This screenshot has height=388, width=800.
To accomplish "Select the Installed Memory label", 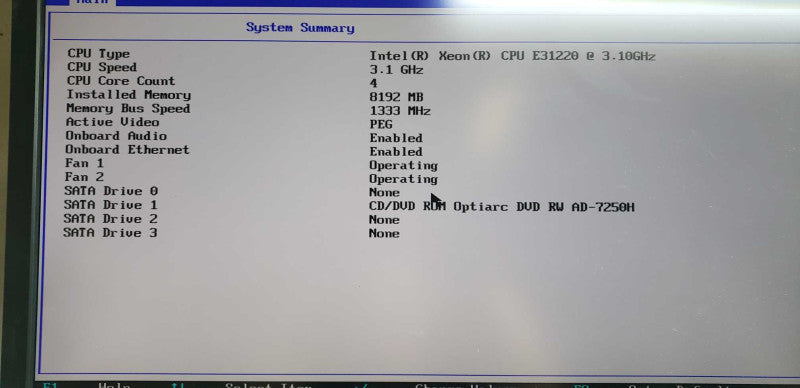I will click(x=129, y=94).
